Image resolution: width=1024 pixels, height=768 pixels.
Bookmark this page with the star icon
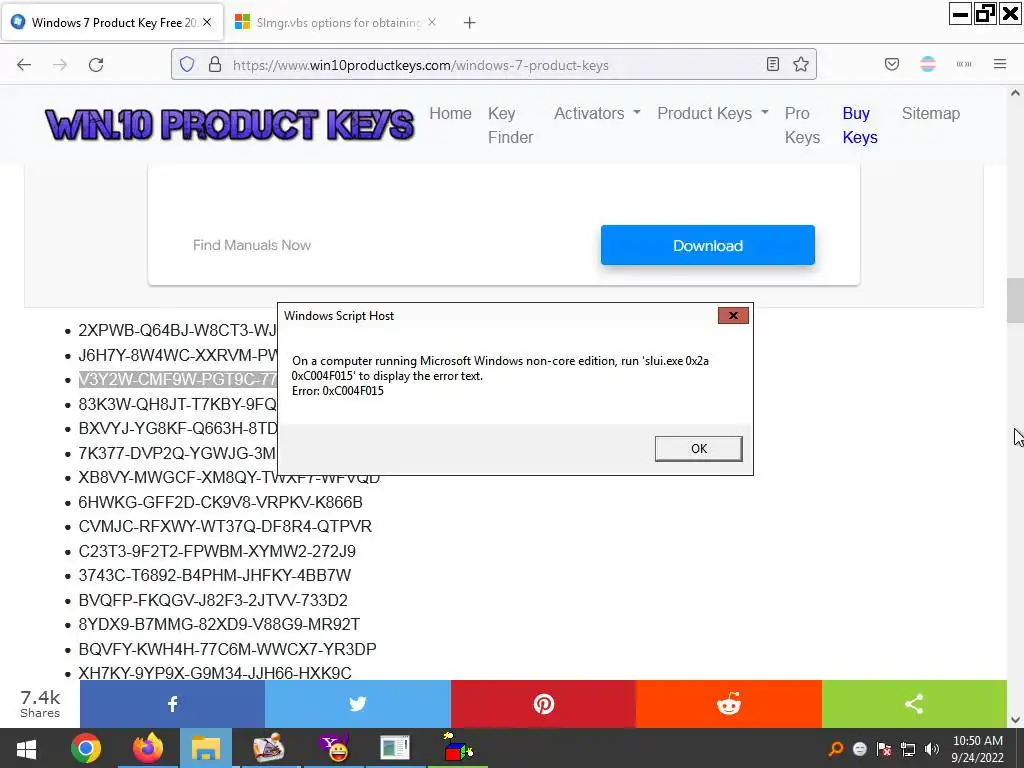[801, 64]
